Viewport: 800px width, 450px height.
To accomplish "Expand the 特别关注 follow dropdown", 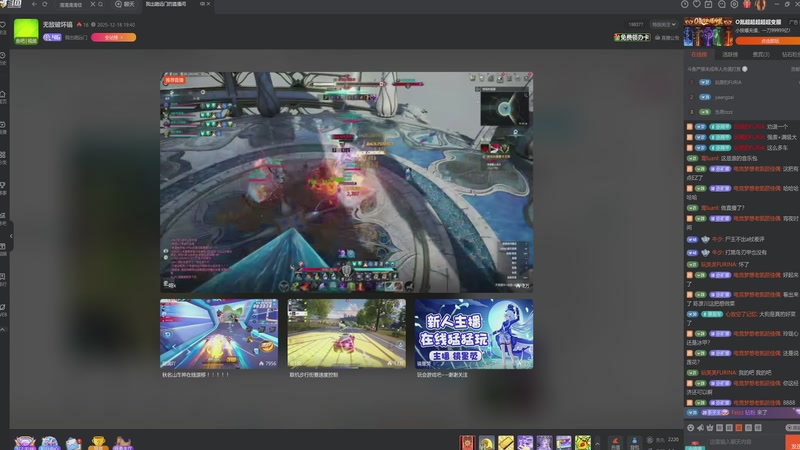I will 664,24.
